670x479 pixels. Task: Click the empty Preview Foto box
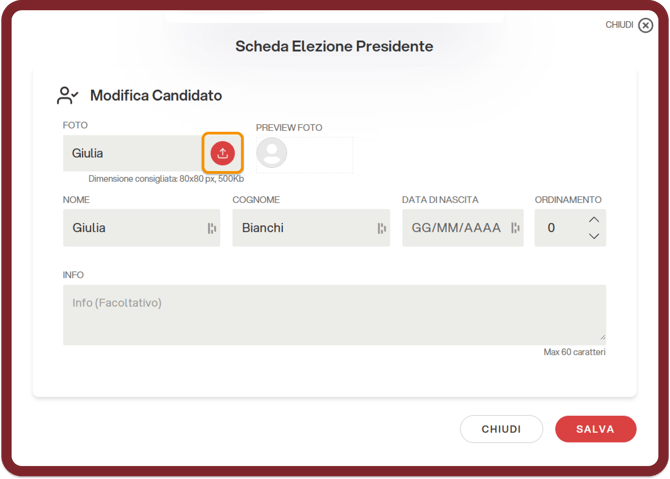[x=322, y=154]
